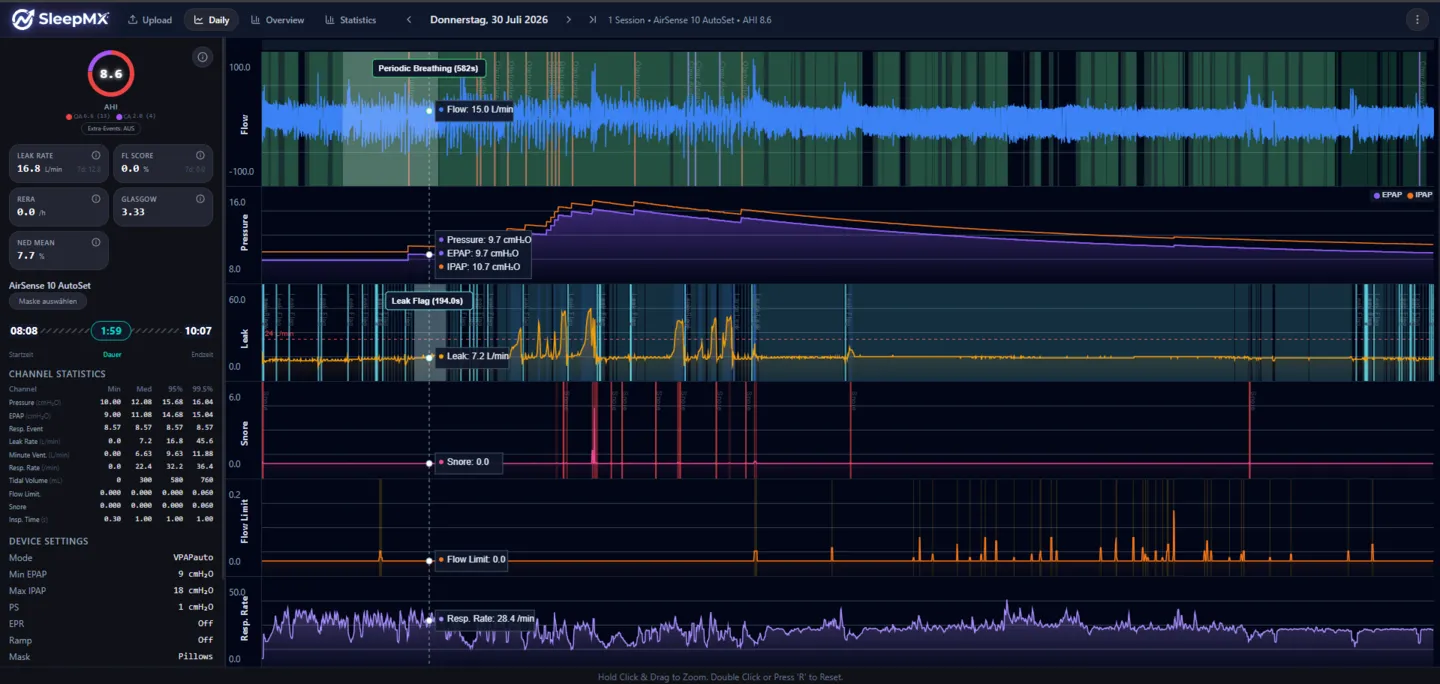1440x684 pixels.
Task: Click the 'Maske auswählen' button
Action: (48, 301)
